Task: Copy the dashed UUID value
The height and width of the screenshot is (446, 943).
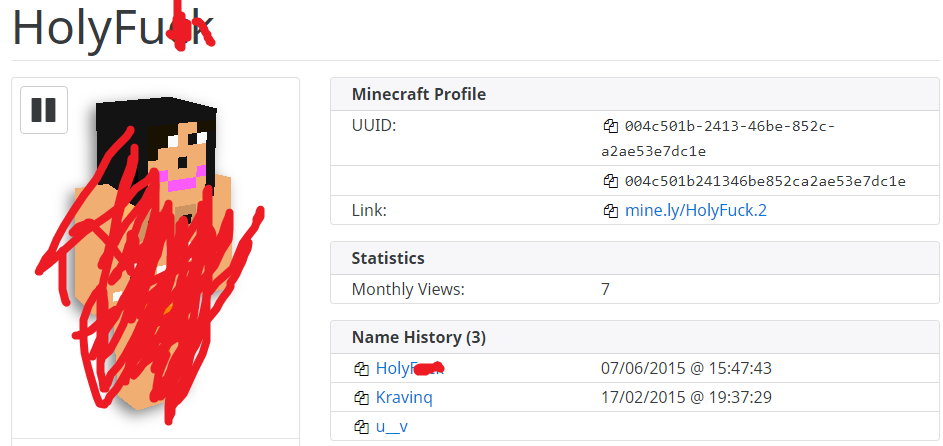Action: coord(610,126)
